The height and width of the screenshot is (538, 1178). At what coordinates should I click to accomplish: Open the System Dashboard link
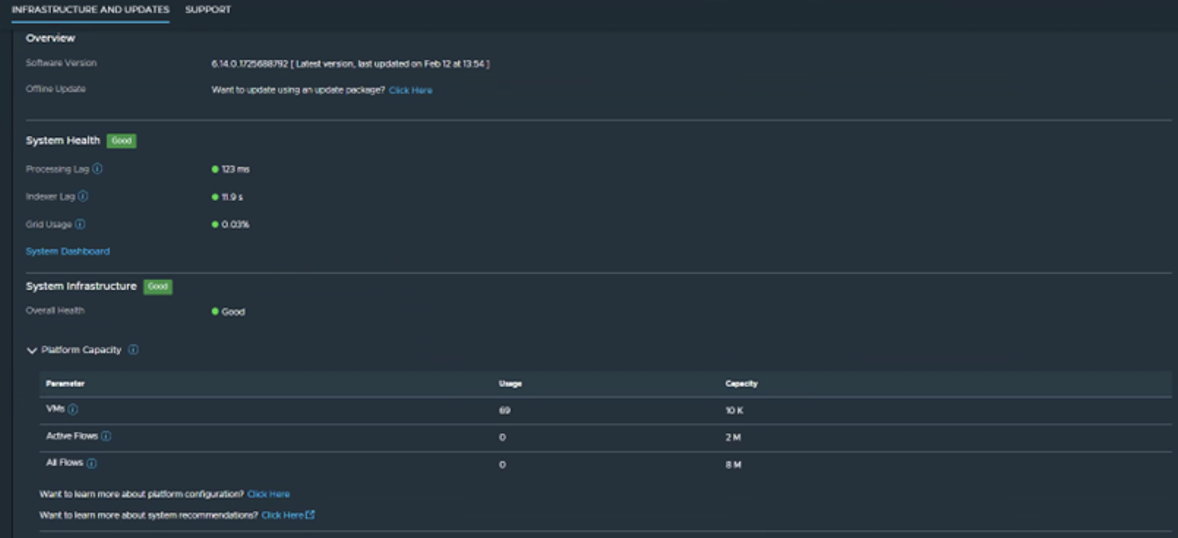(x=67, y=251)
